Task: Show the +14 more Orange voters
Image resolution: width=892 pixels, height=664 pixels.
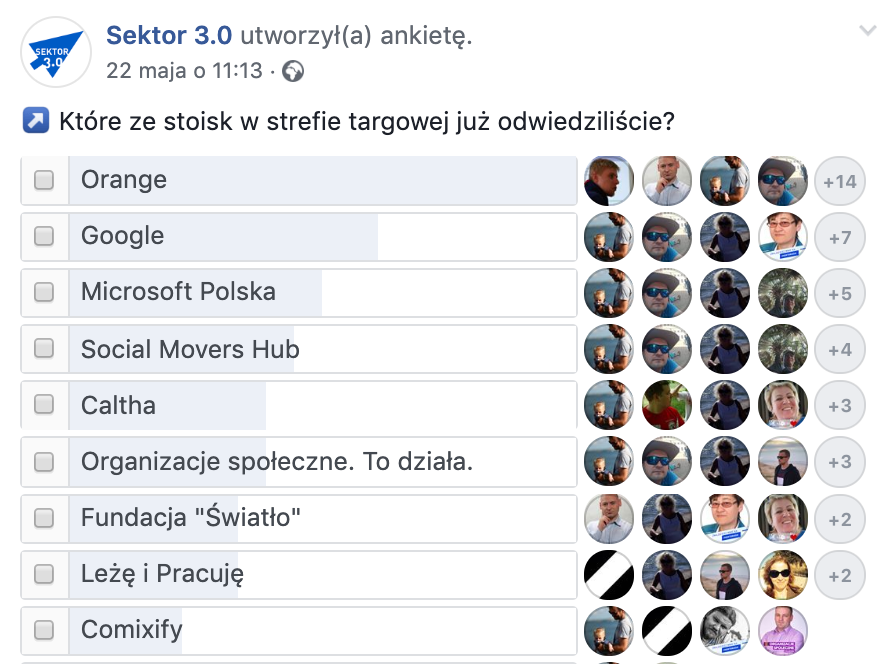Action: (x=840, y=181)
